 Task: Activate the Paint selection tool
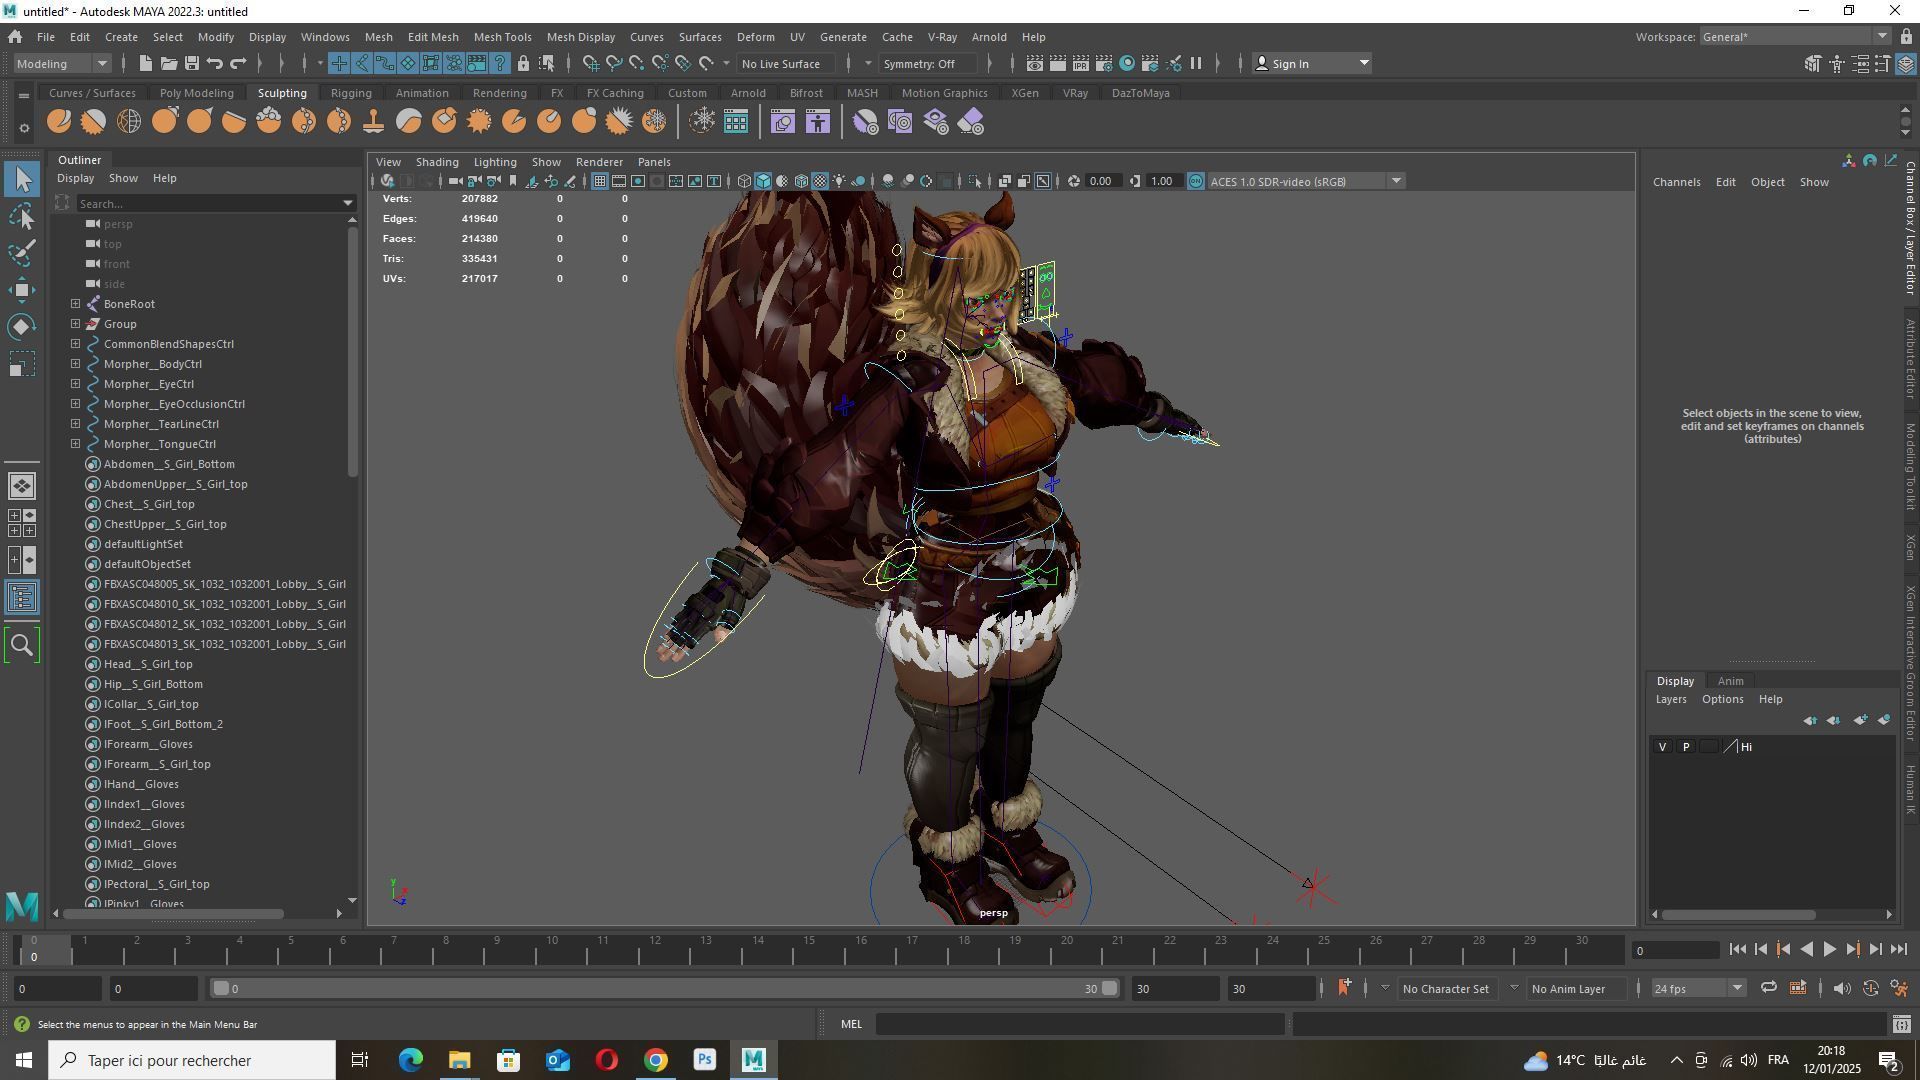pyautogui.click(x=22, y=253)
